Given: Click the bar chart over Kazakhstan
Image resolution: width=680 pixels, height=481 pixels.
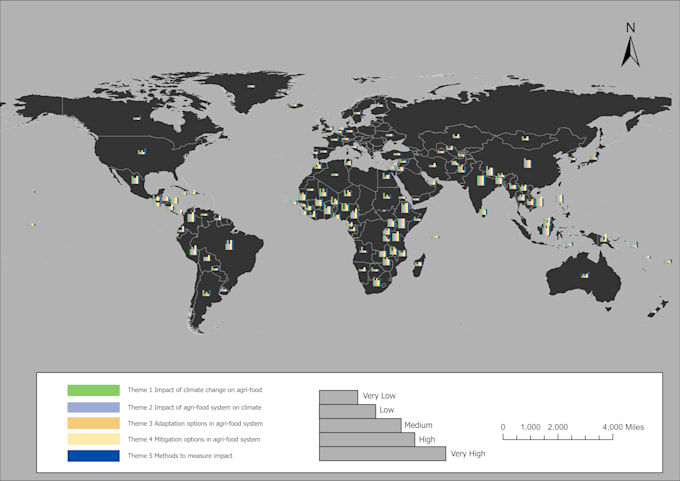Looking at the screenshot, I should tap(456, 136).
